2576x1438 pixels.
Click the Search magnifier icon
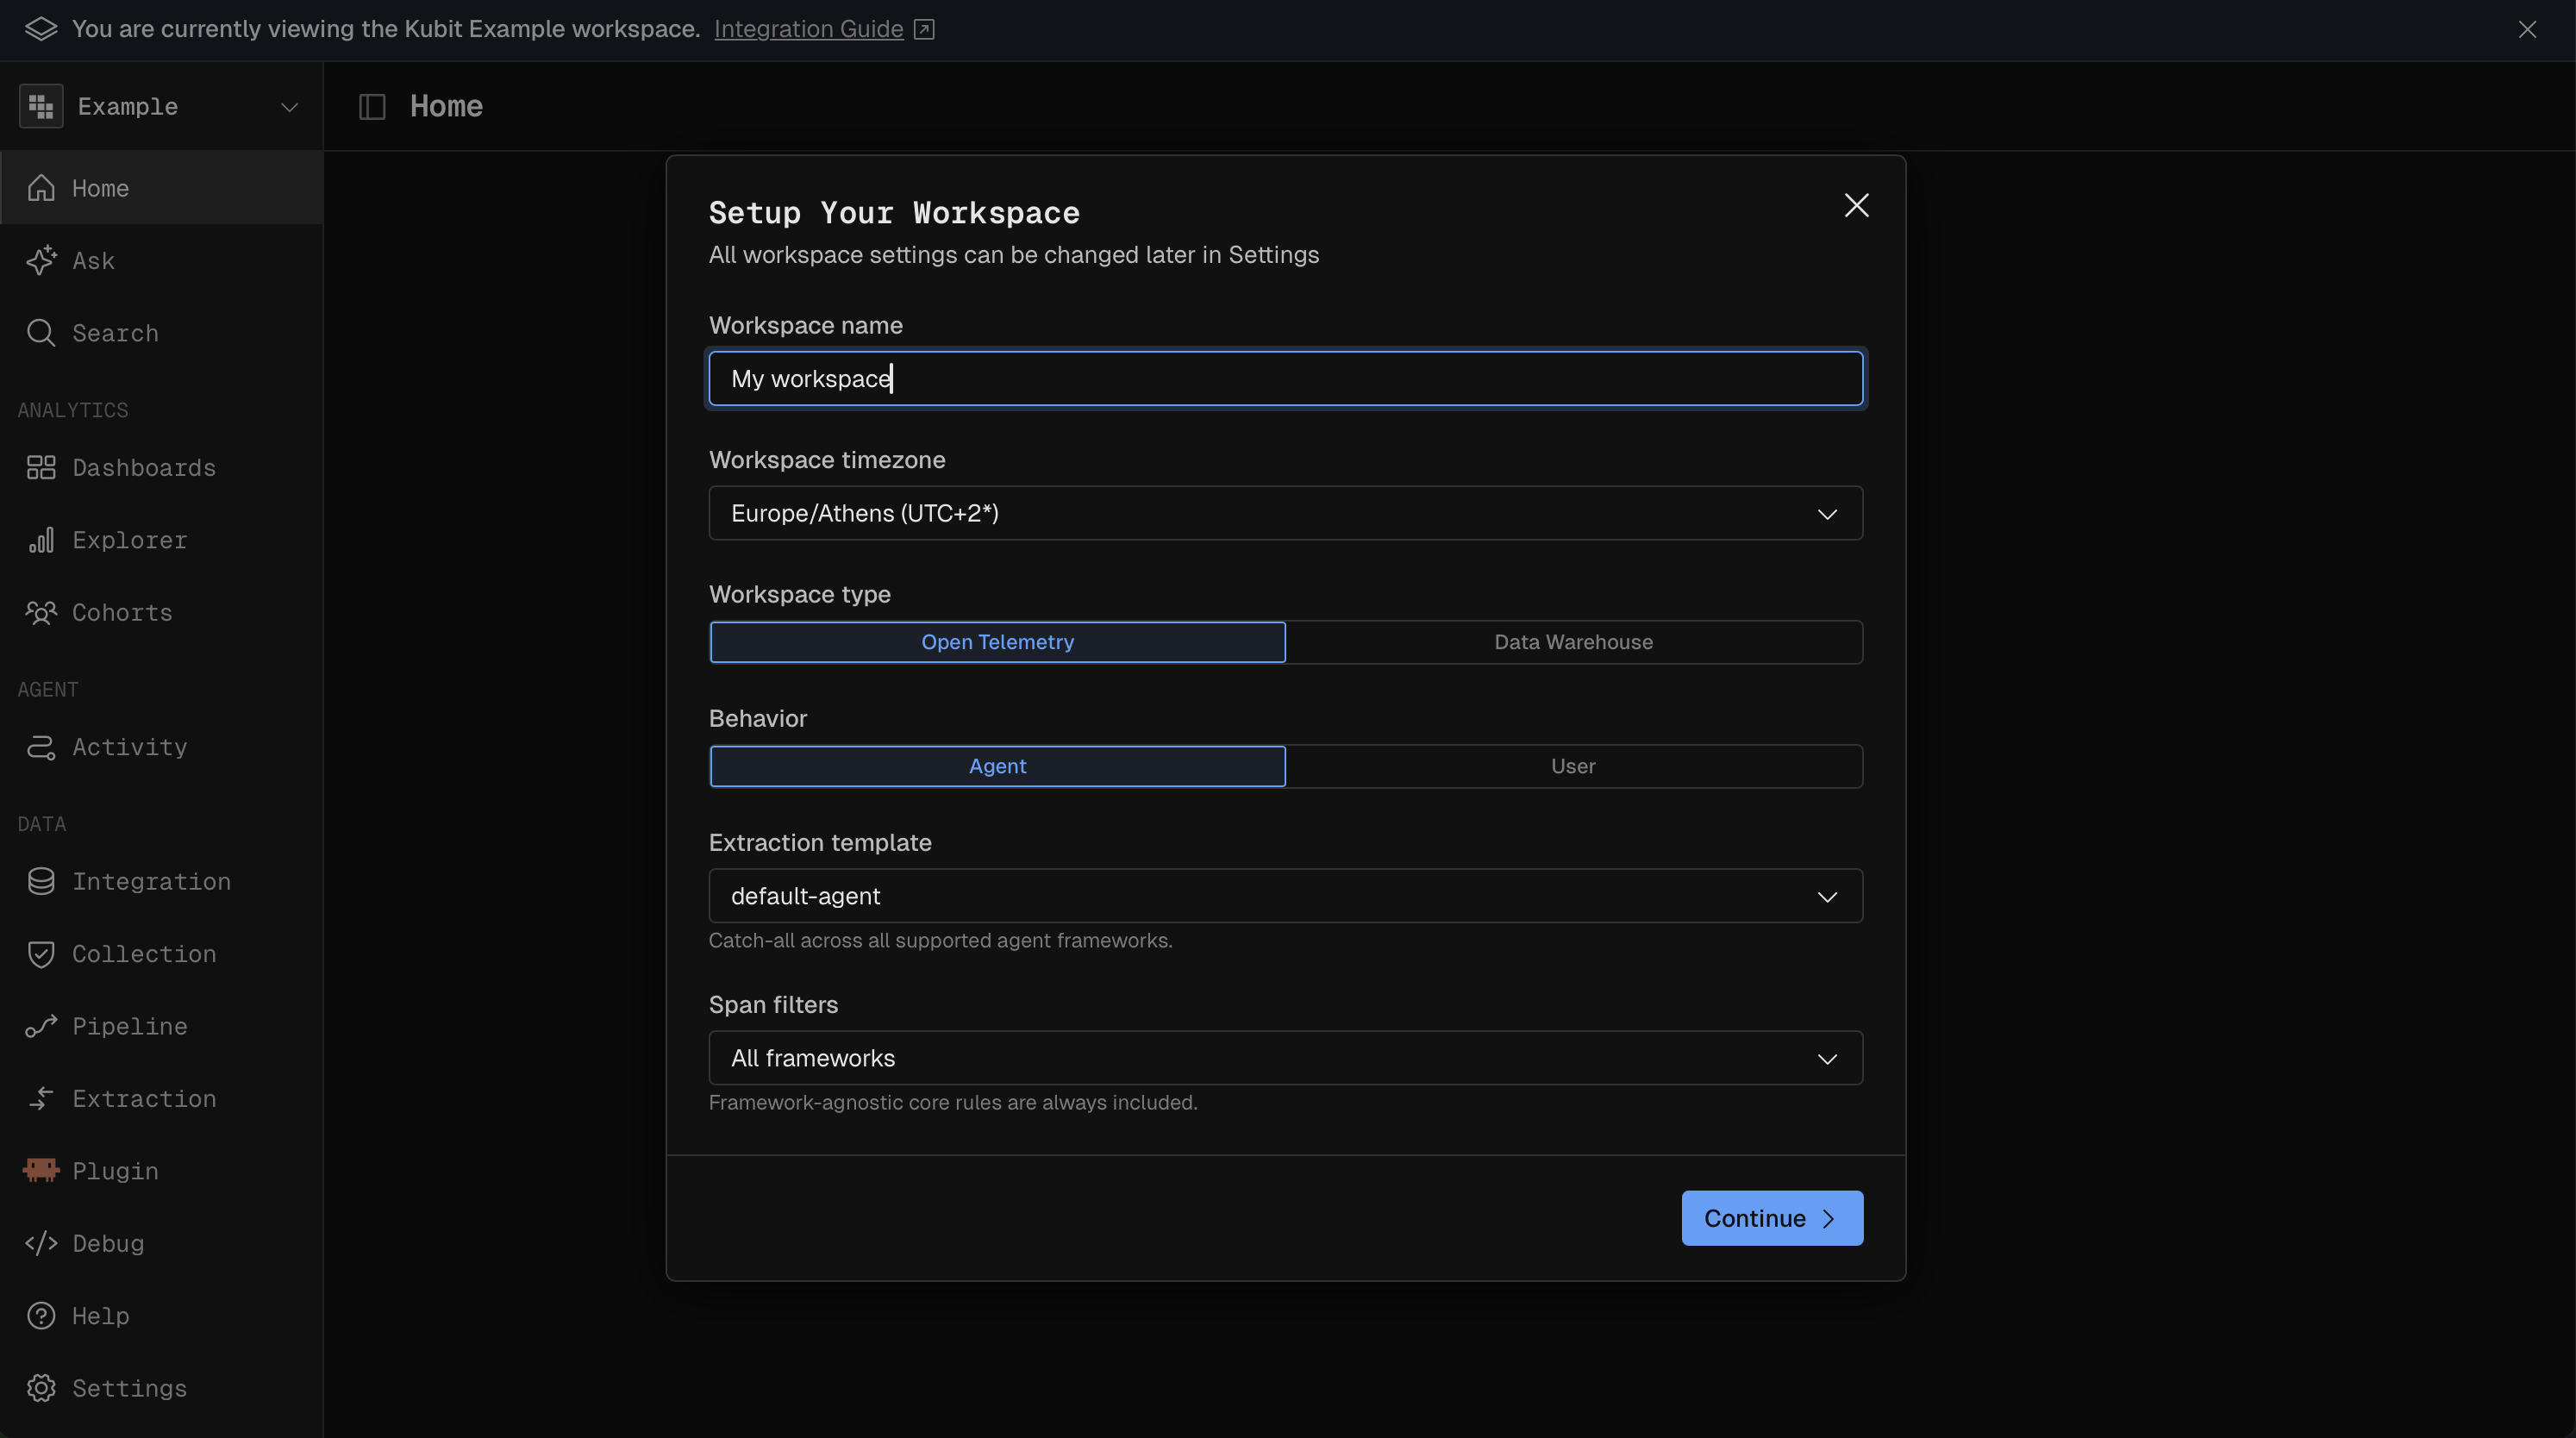point(41,333)
